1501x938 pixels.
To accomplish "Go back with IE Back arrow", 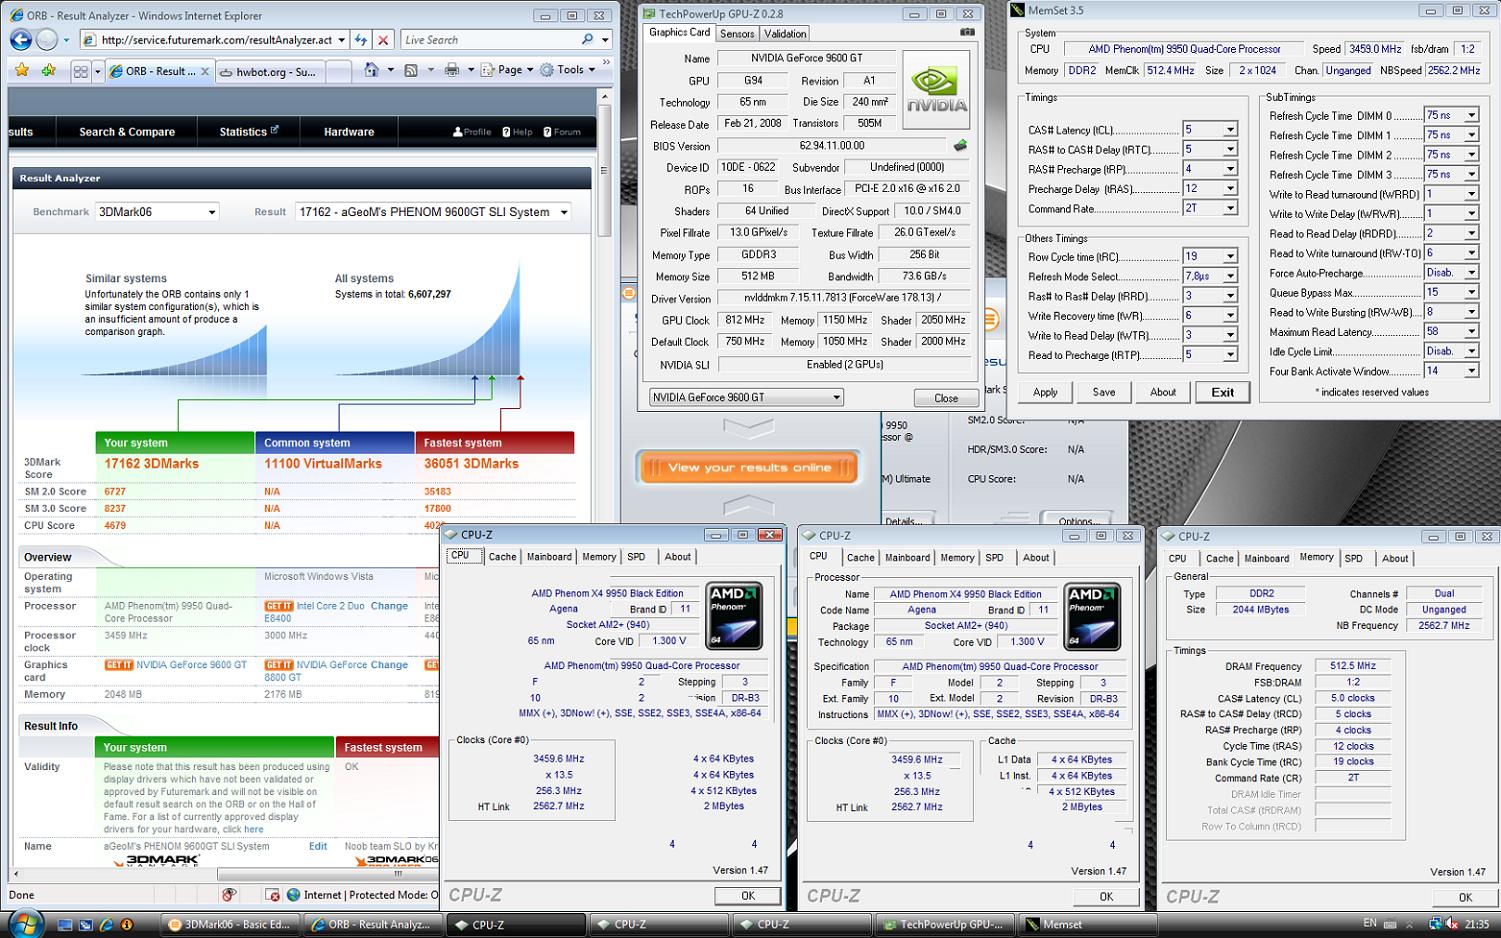I will coord(20,40).
